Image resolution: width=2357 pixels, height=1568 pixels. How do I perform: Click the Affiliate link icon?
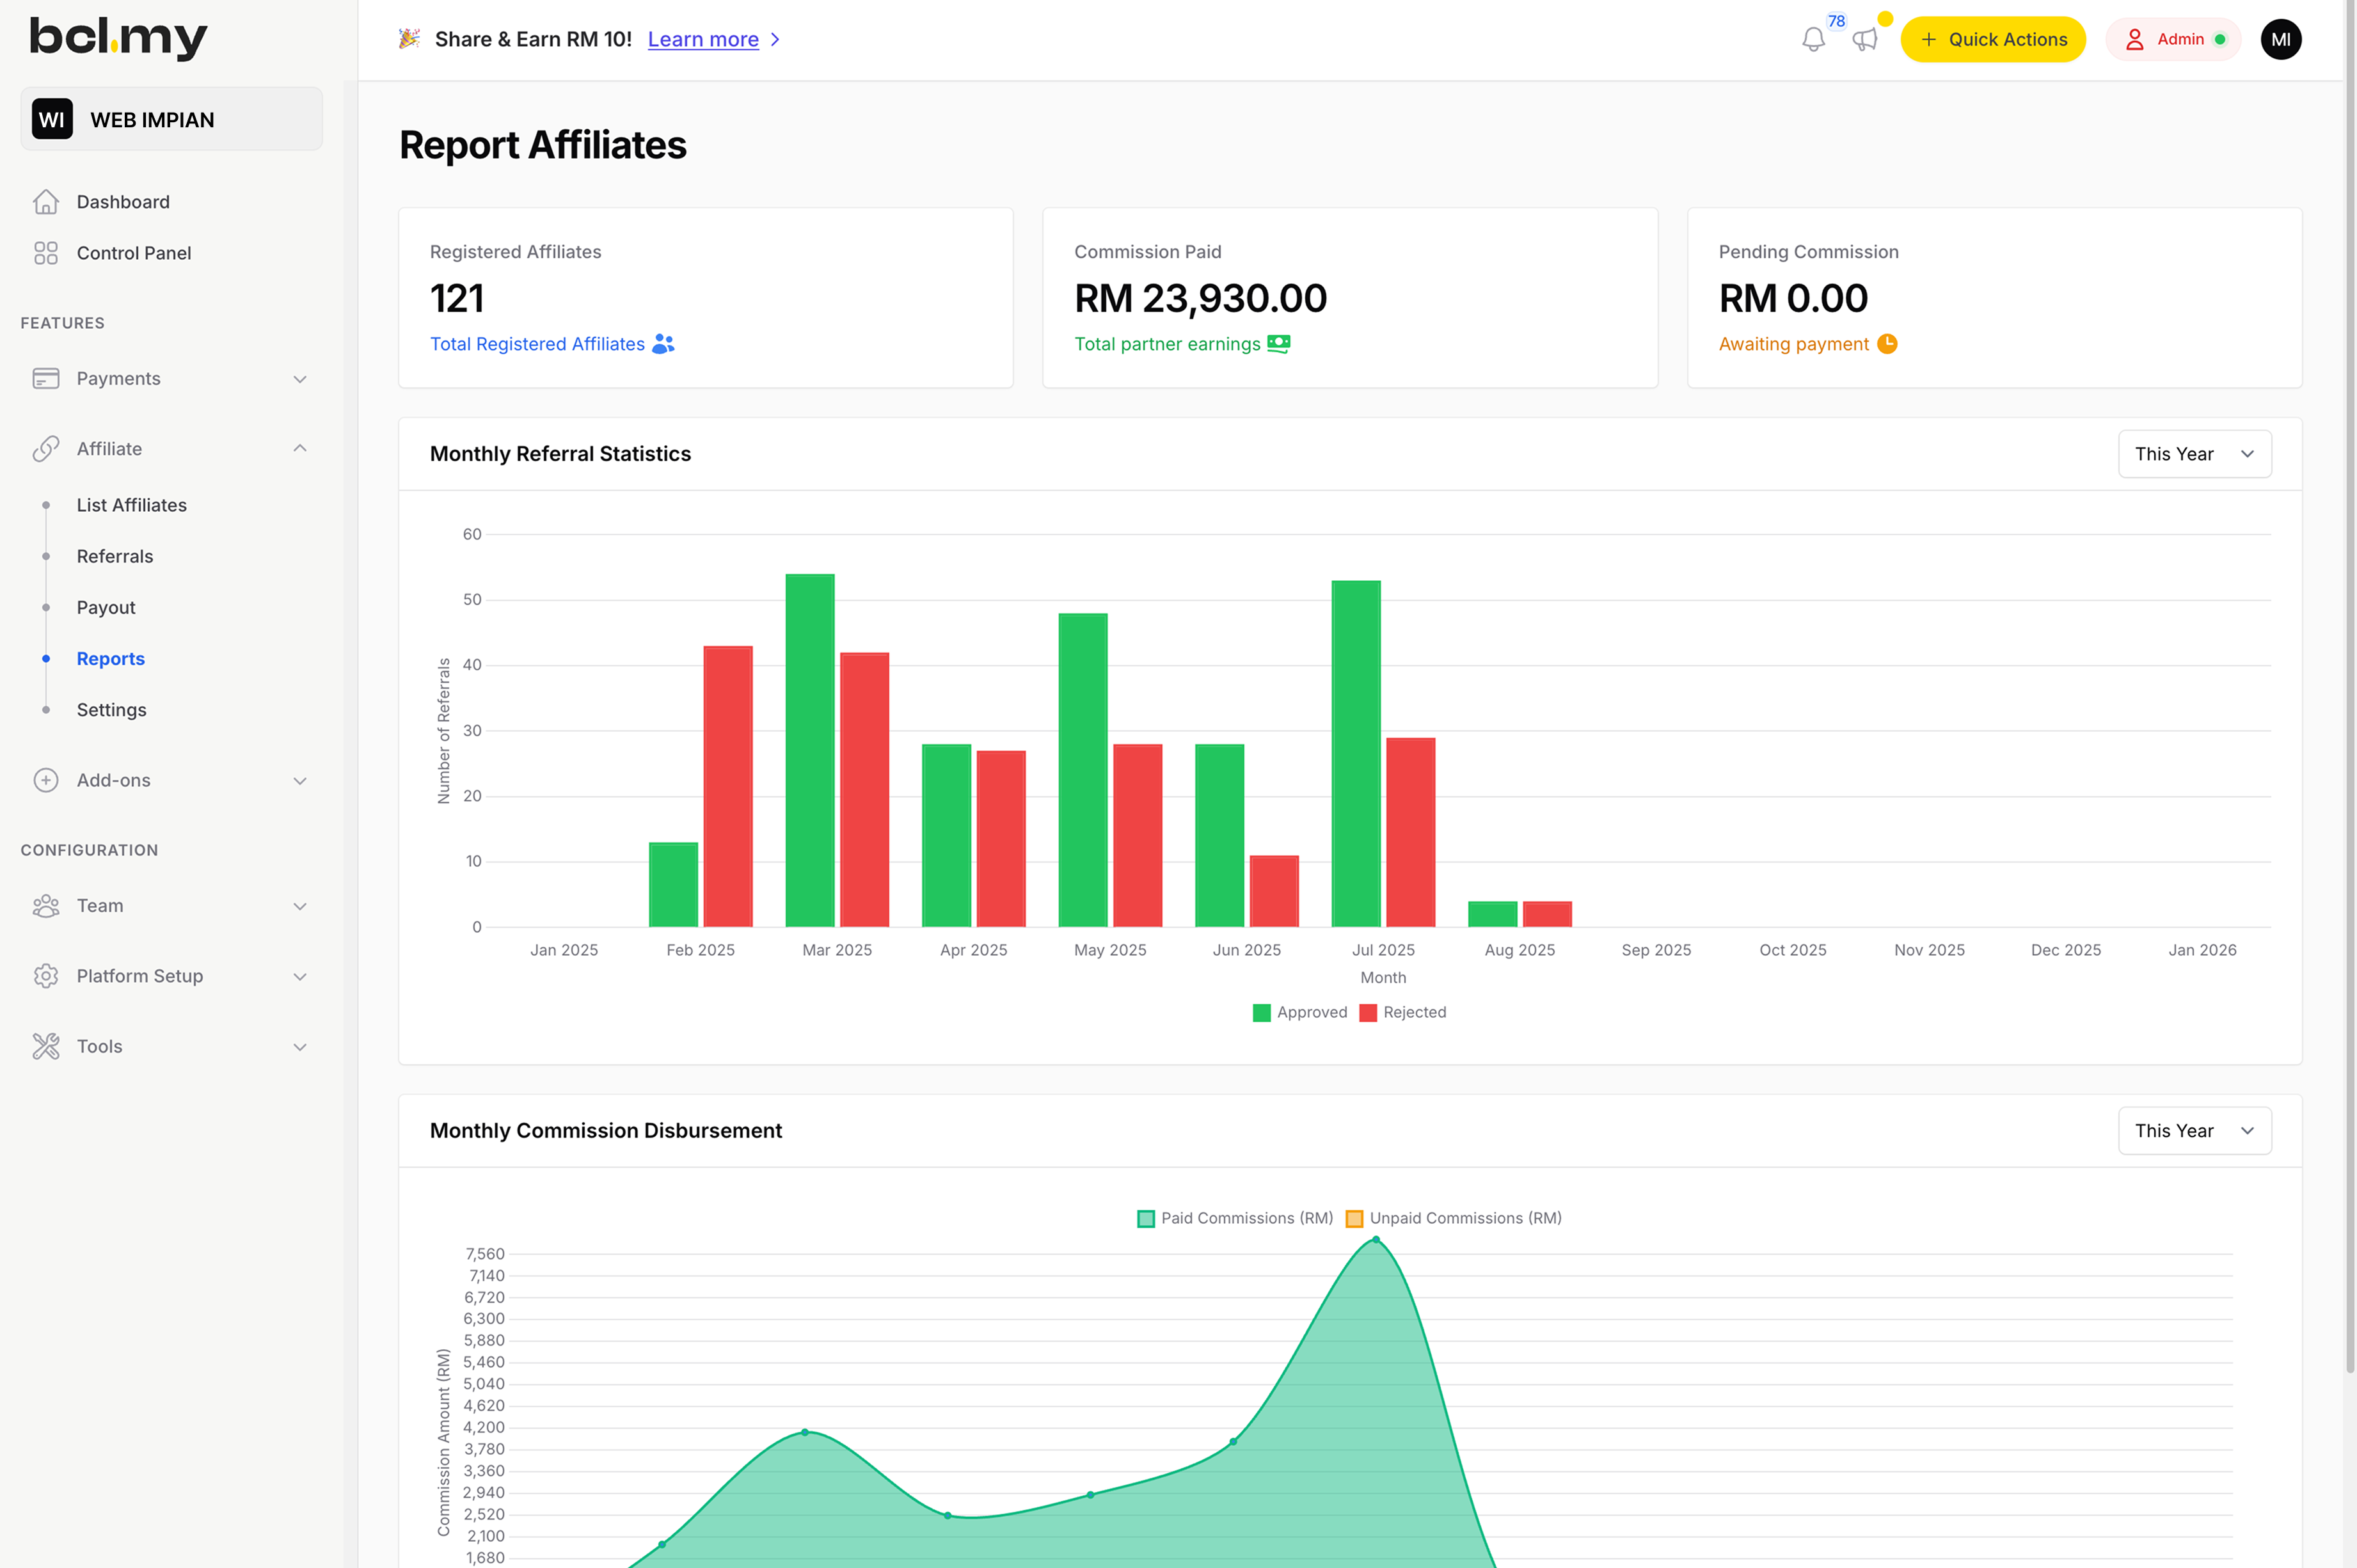[x=46, y=449]
